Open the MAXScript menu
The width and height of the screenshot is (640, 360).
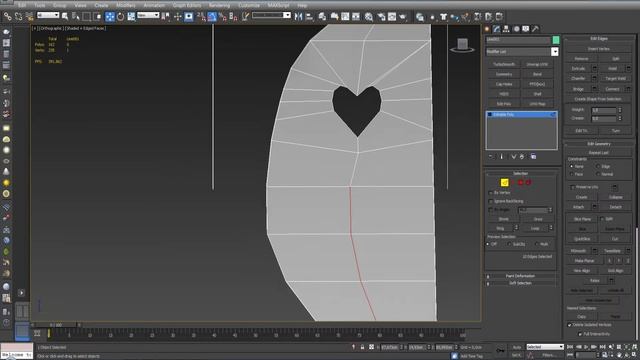[x=278, y=5]
